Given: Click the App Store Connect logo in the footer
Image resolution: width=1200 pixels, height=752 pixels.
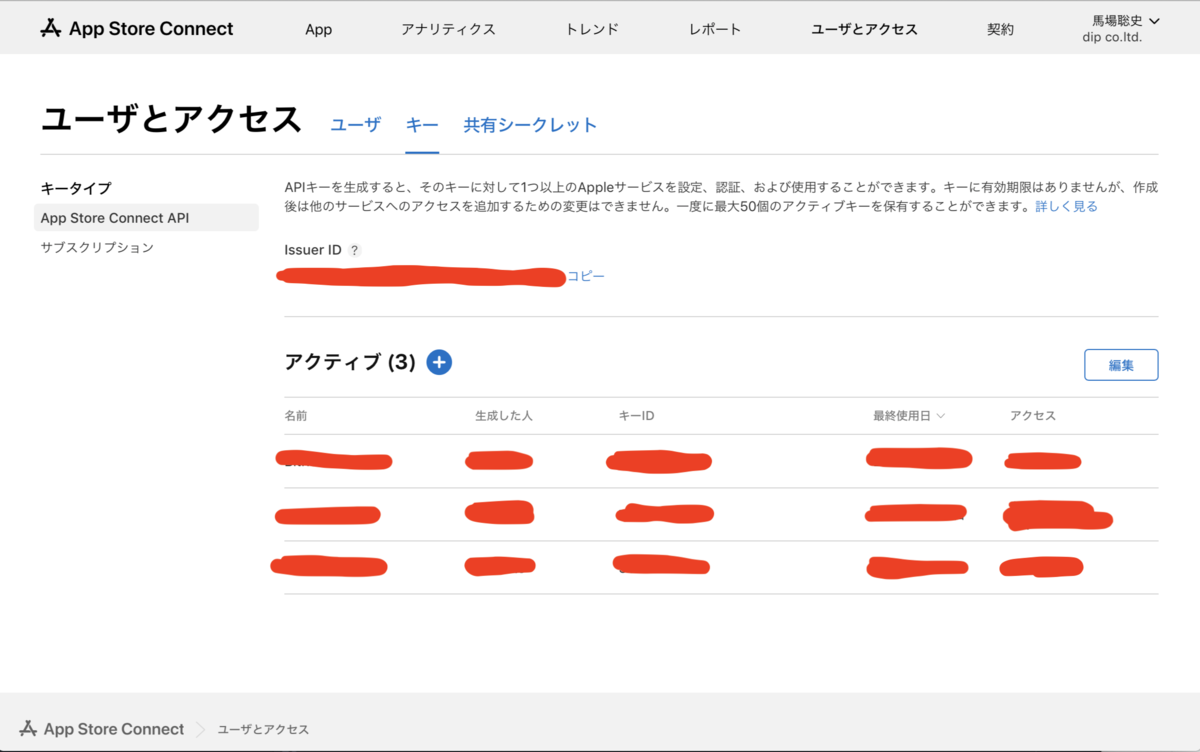Looking at the screenshot, I should [102, 729].
